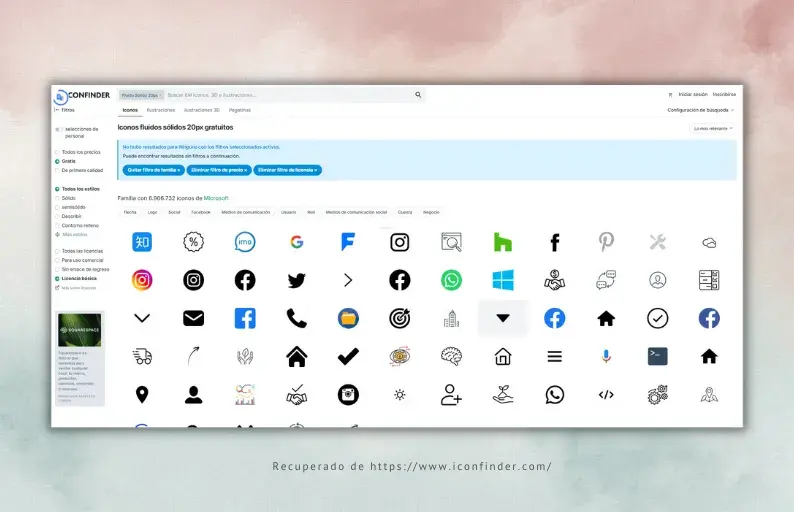Select the brain outline icon
This screenshot has height=512, width=794.
click(451, 357)
